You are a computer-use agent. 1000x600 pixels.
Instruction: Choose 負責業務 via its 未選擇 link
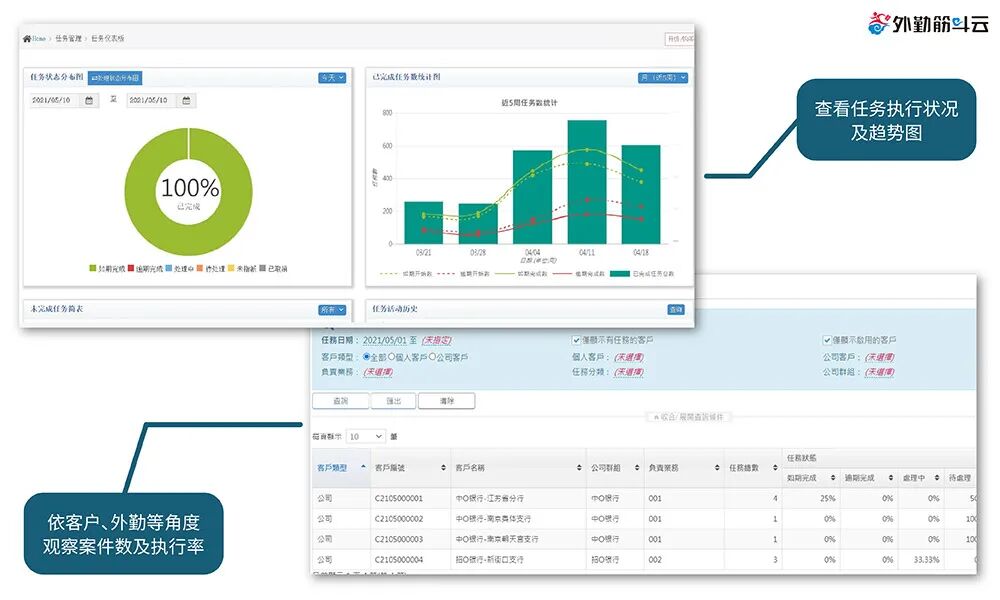coord(378,372)
